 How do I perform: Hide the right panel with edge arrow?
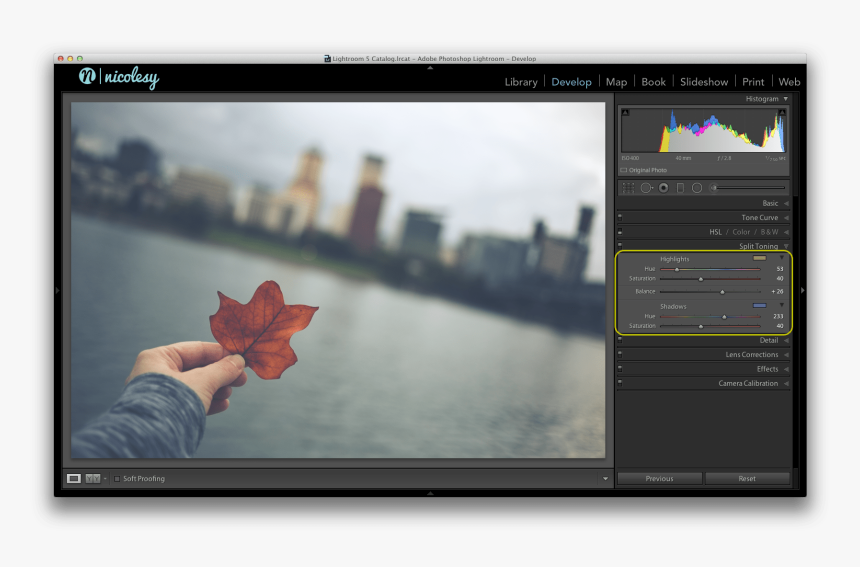(x=802, y=290)
